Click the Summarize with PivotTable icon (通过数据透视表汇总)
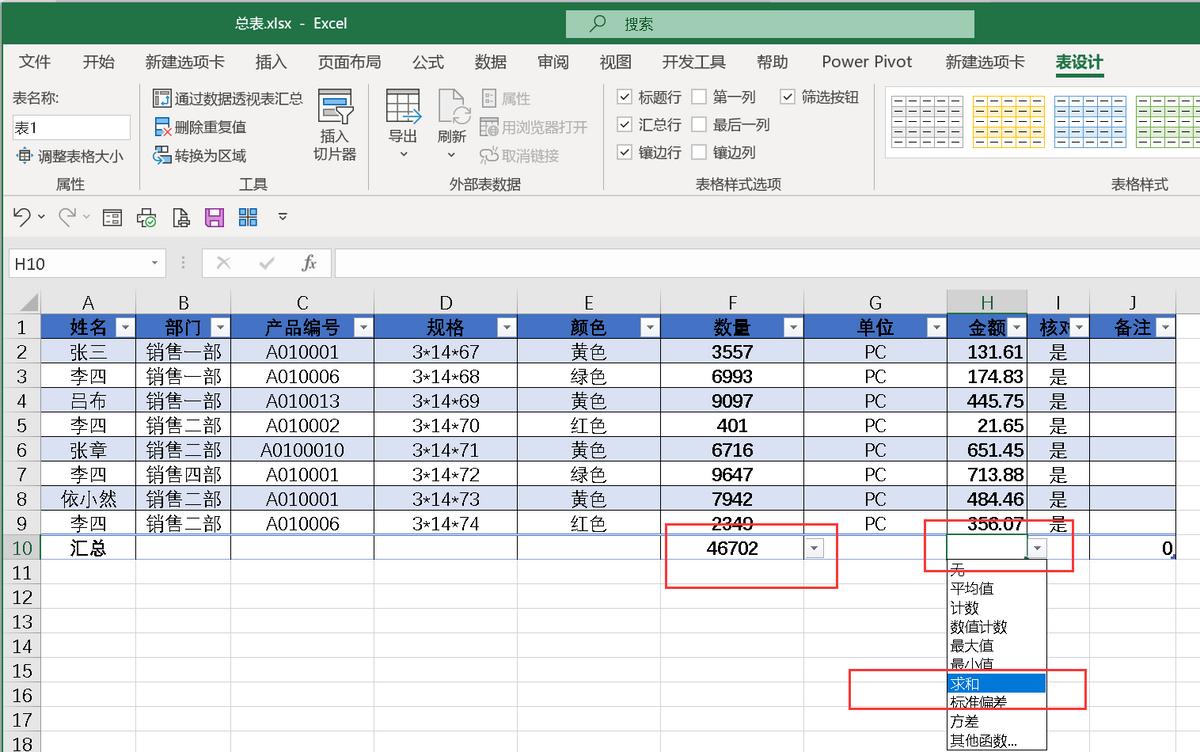The height and width of the screenshot is (752, 1200). coord(162,98)
